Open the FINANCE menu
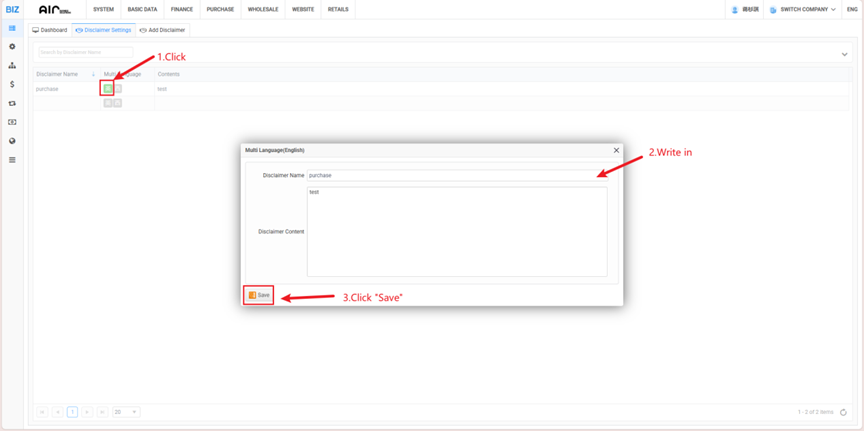 [x=182, y=10]
